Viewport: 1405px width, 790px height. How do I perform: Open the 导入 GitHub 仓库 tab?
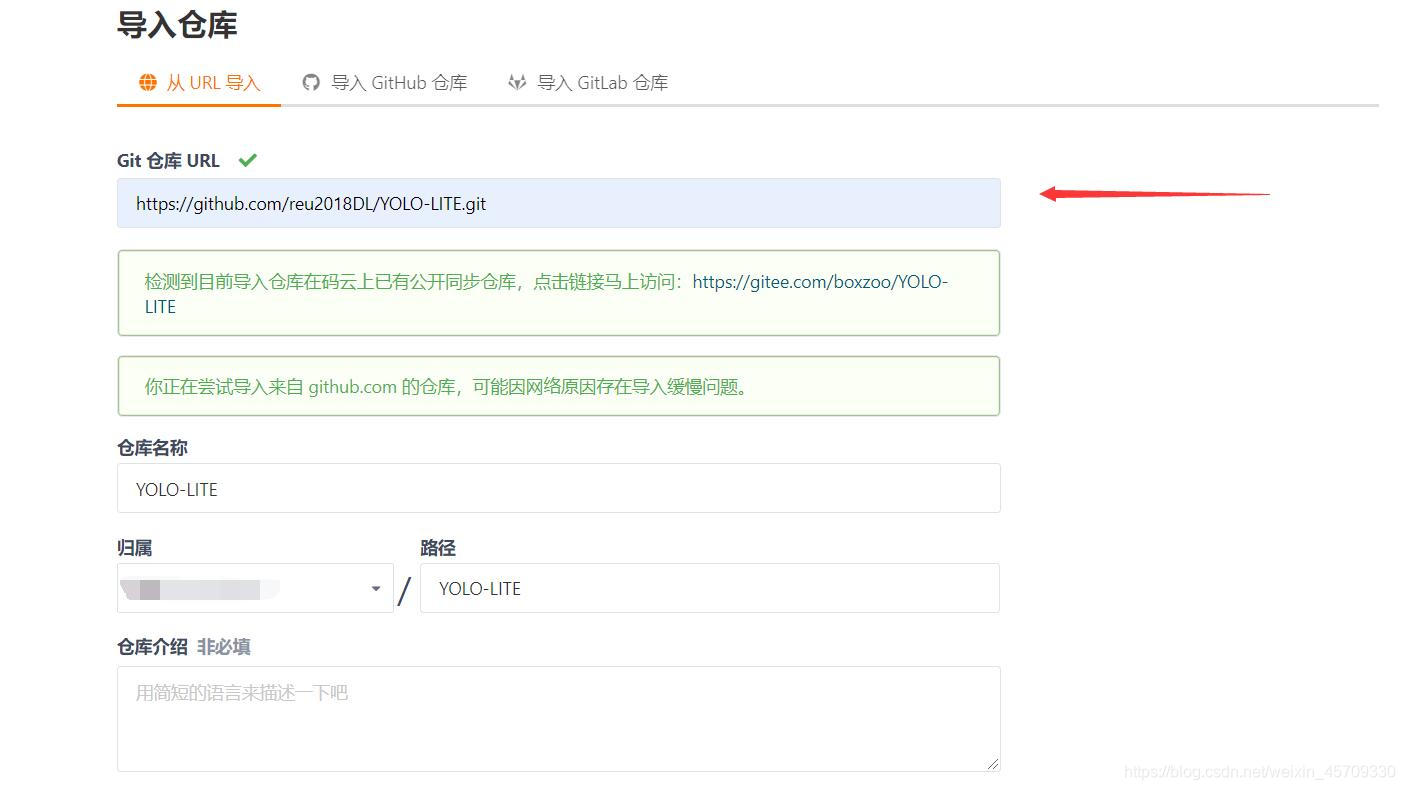(x=385, y=83)
